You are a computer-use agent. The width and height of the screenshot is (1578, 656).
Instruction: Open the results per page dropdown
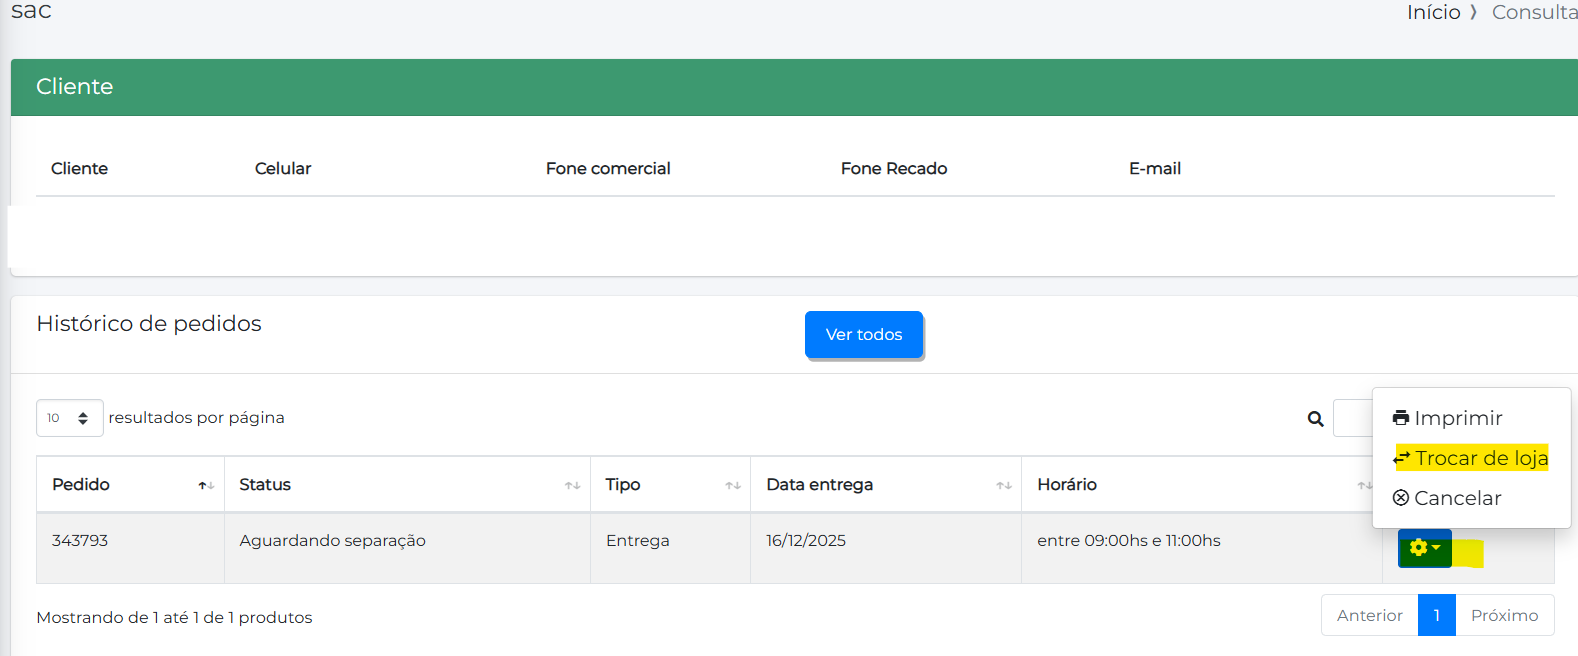(x=69, y=418)
